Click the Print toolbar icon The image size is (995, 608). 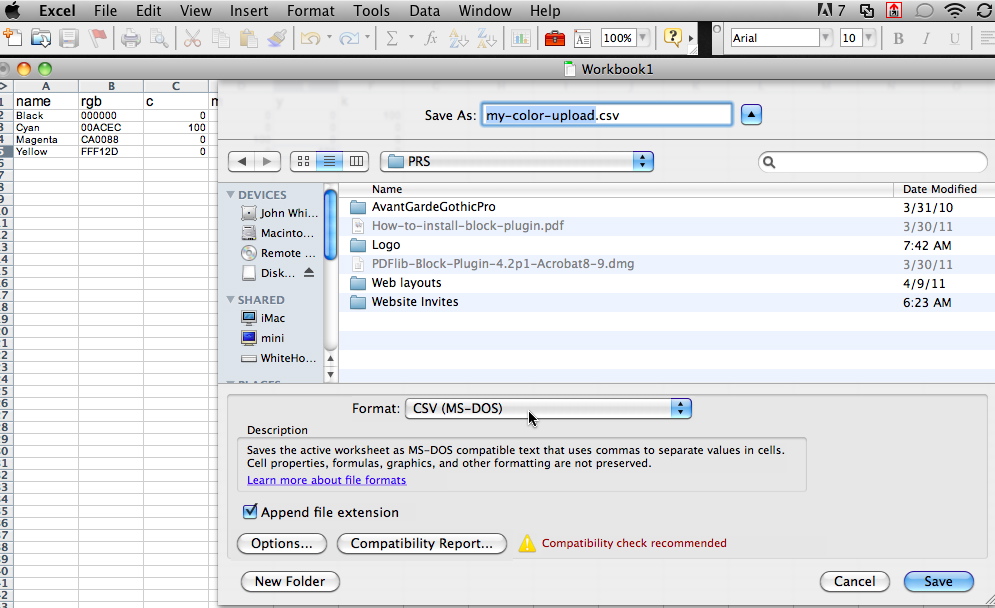(x=131, y=38)
